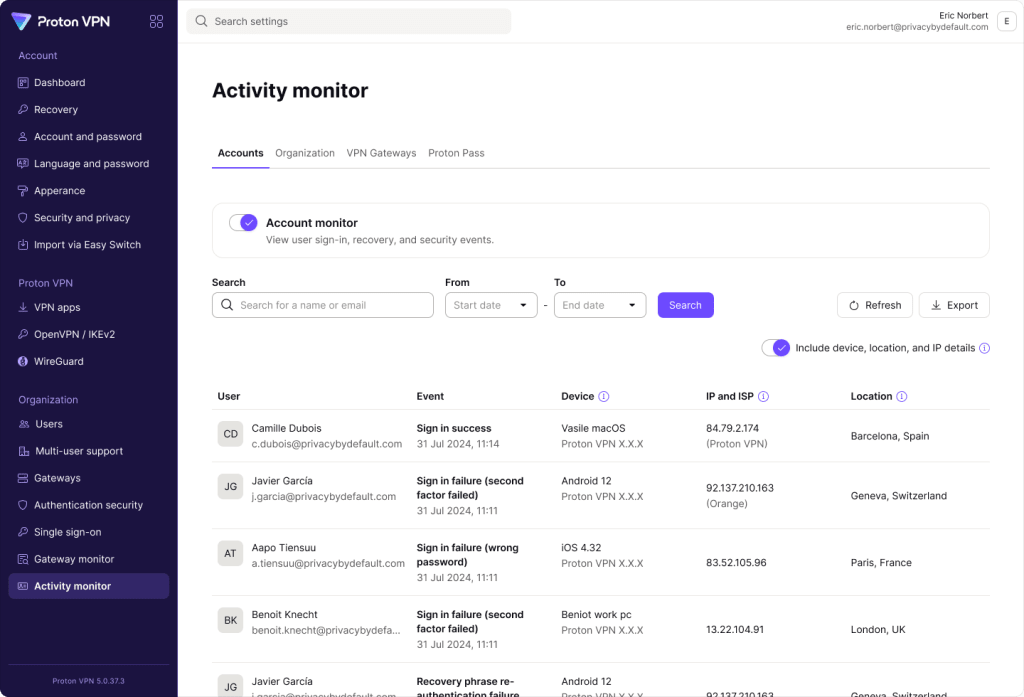Image resolution: width=1024 pixels, height=697 pixels.
Task: Switch to the VPN Gateways tab
Action: tap(381, 154)
